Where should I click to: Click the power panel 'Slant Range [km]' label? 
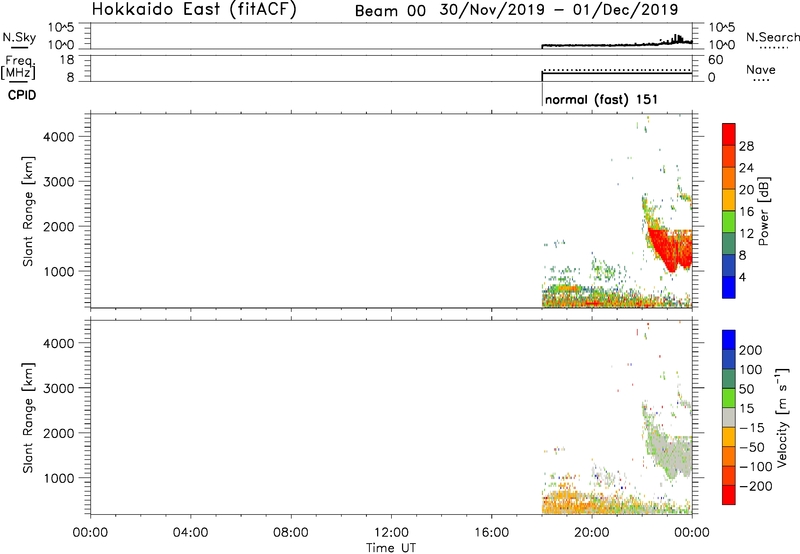(28, 211)
